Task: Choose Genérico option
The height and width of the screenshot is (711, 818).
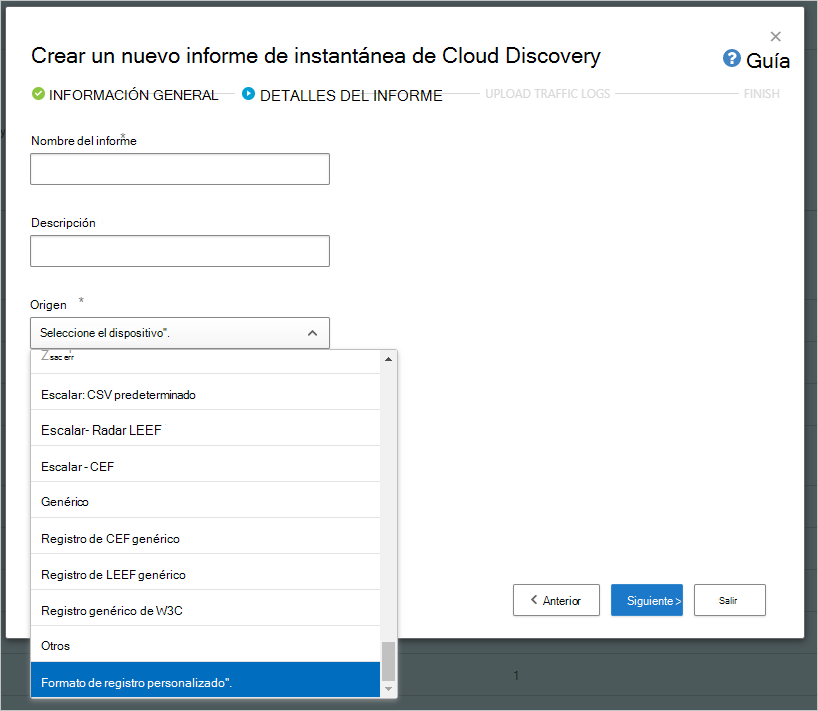Action: [x=206, y=502]
